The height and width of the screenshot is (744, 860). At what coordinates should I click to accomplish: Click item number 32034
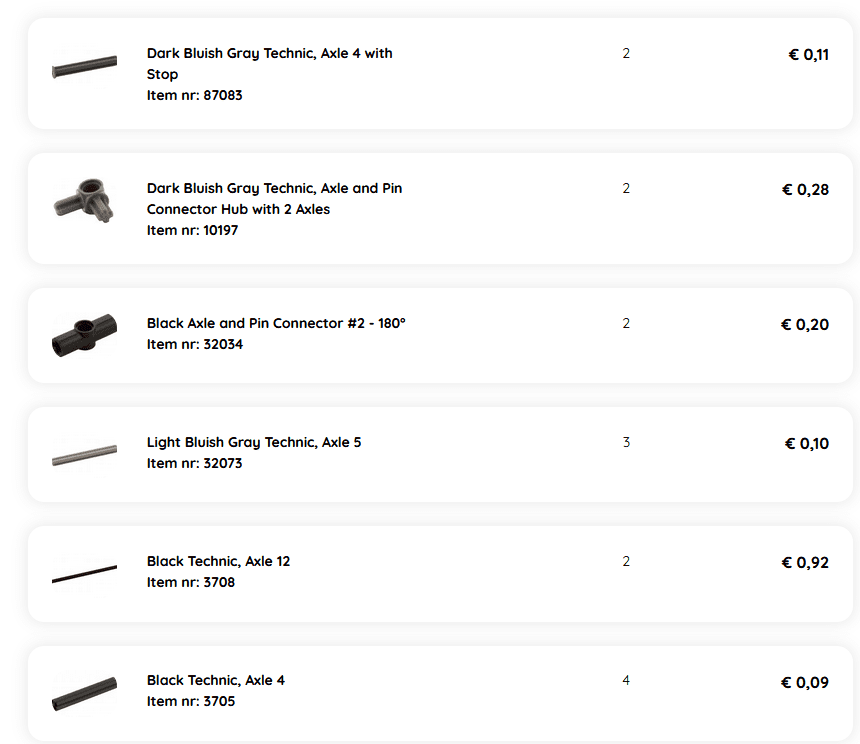[194, 344]
